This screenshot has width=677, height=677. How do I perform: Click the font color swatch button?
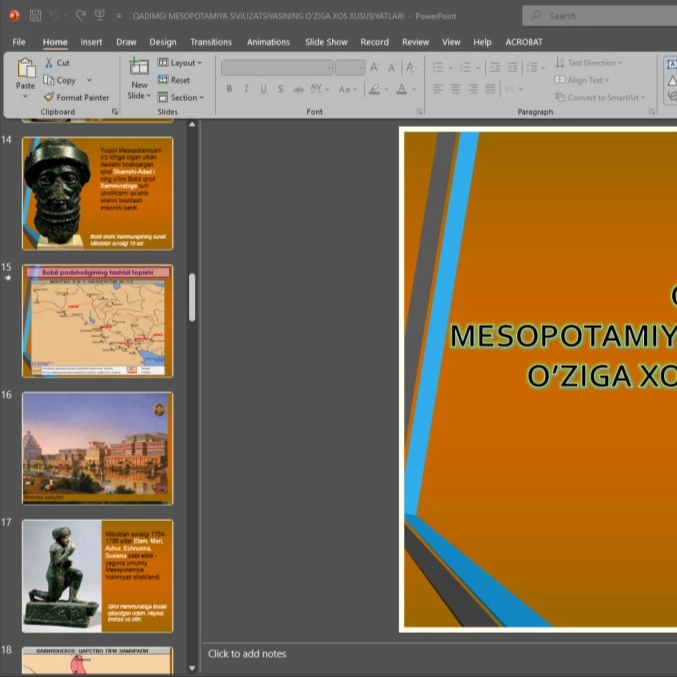(401, 89)
